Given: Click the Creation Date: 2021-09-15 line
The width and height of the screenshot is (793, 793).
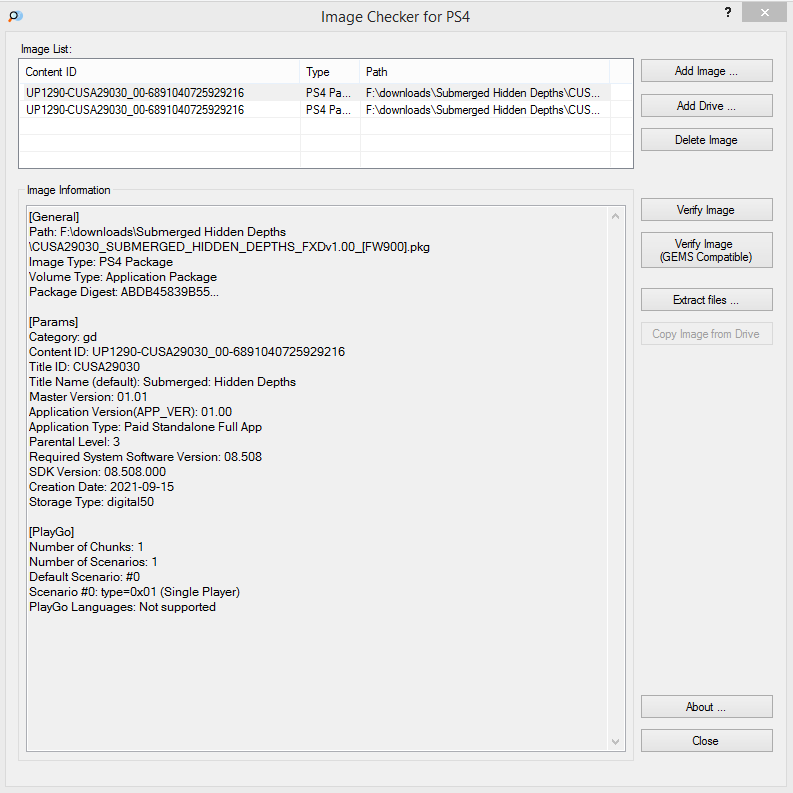Looking at the screenshot, I should click(102, 487).
